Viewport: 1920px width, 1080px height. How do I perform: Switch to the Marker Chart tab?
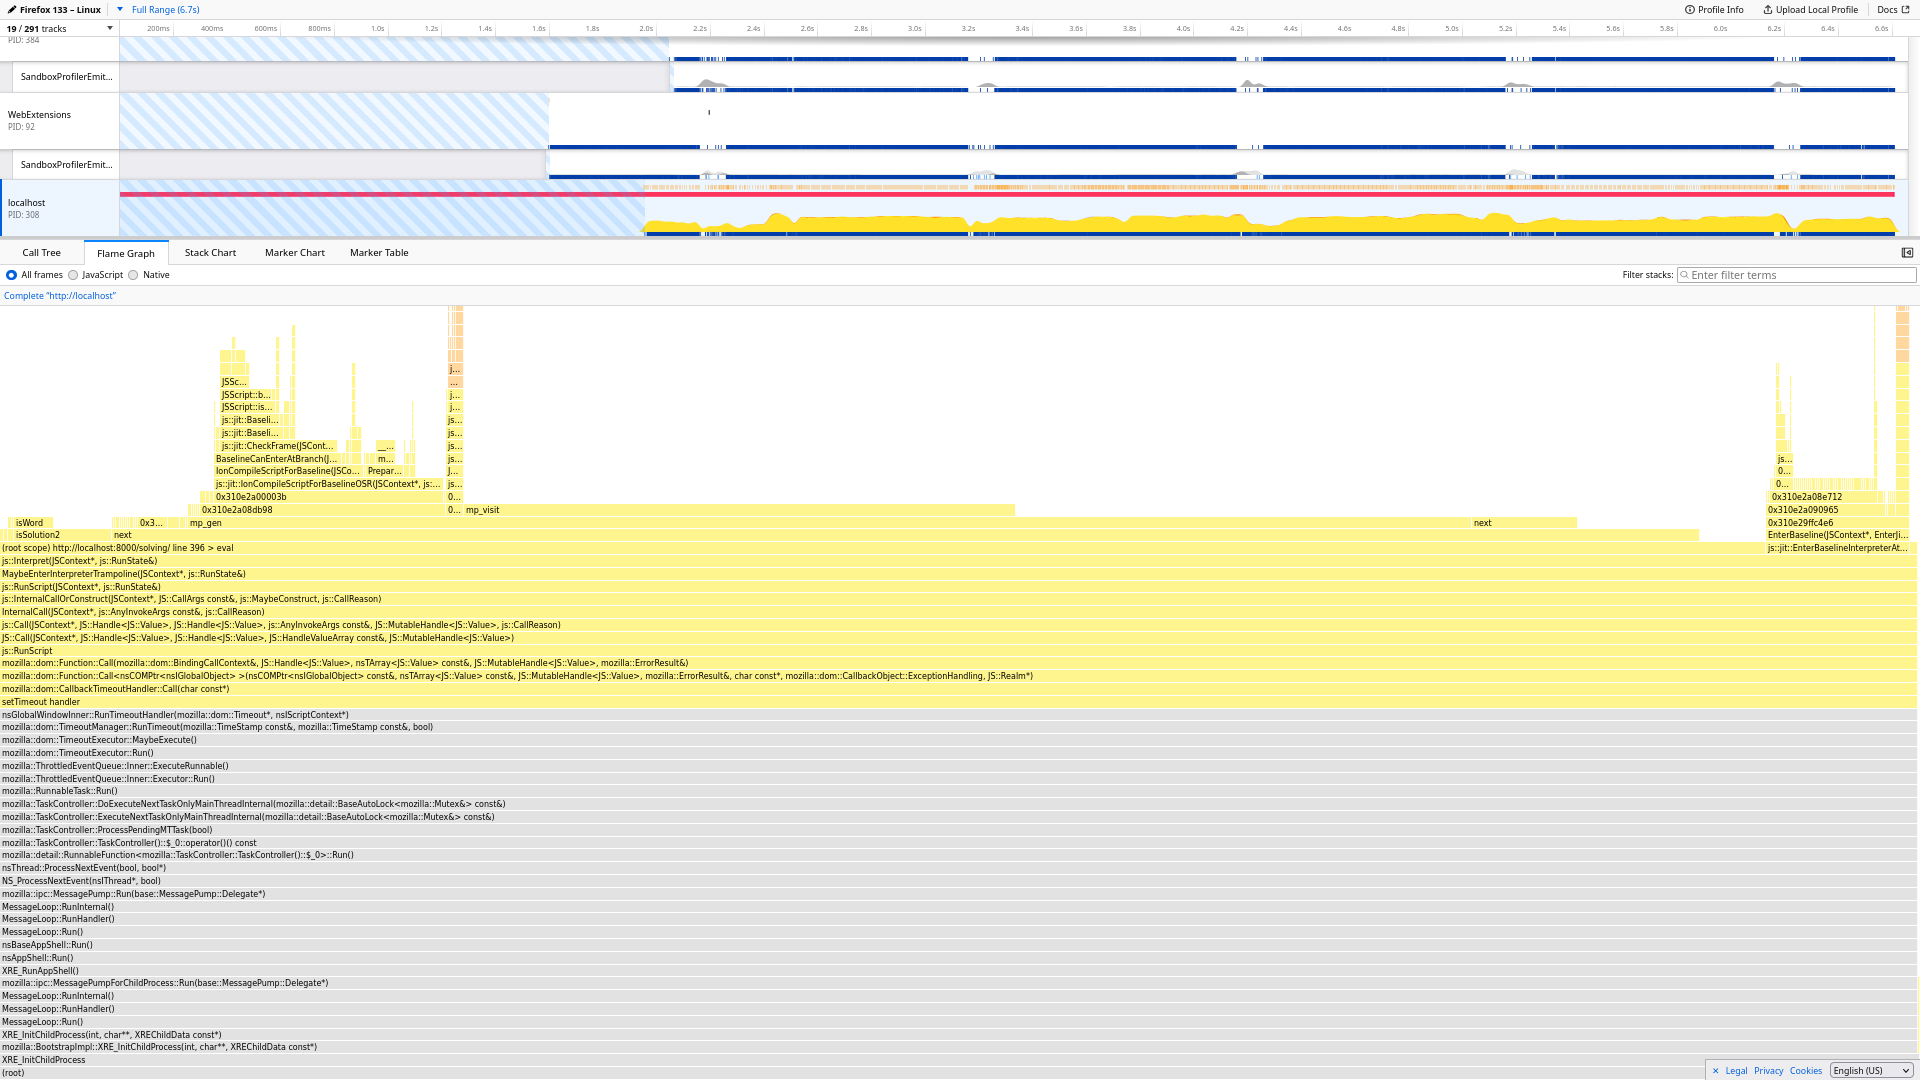pyautogui.click(x=294, y=253)
